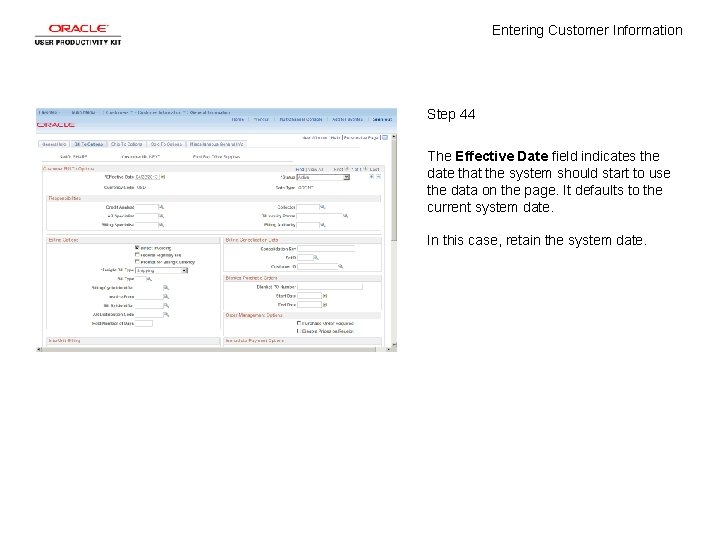The height and width of the screenshot is (540, 720).
Task: Open AR Distribution Code lookup magnifier
Action: coord(166,315)
